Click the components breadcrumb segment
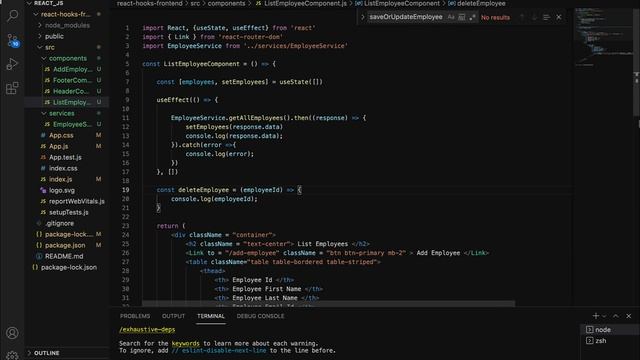640x360 pixels. pos(227,3)
